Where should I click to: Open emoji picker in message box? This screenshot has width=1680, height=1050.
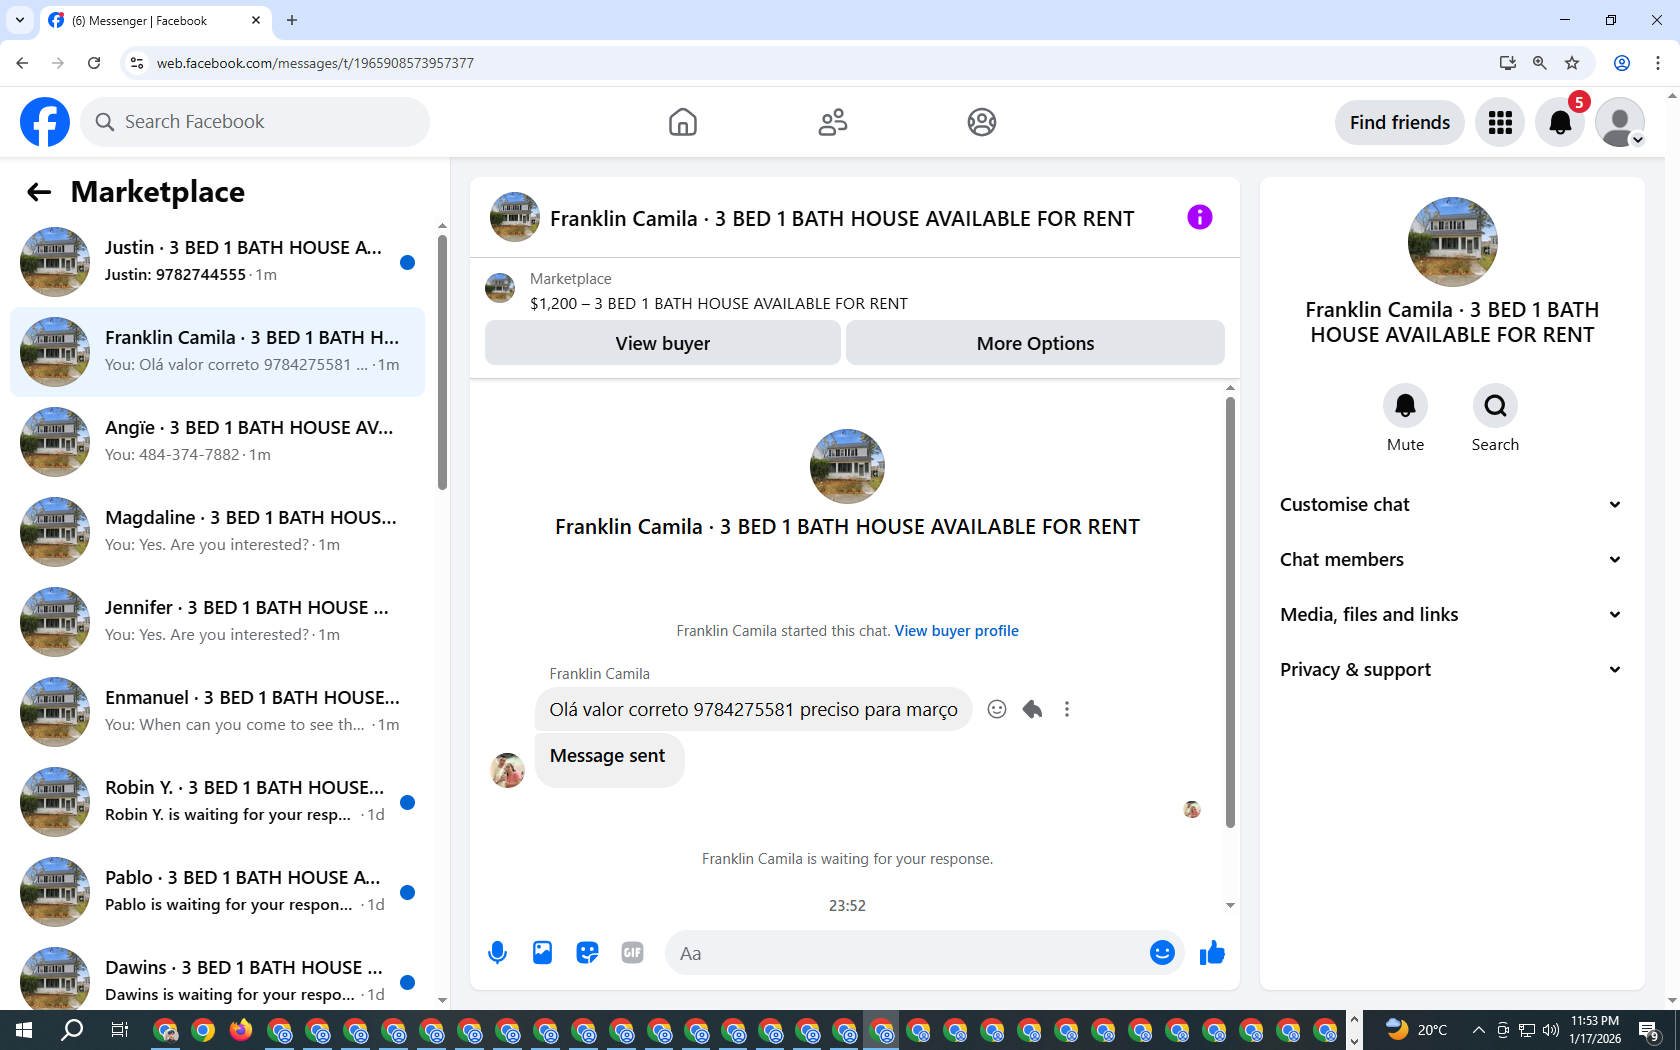[1162, 953]
